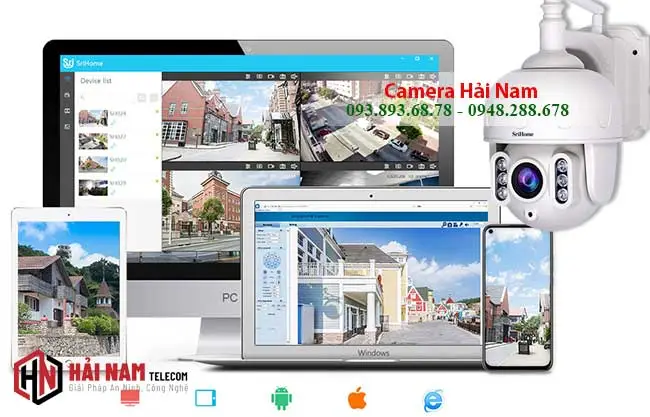Click the red brick street live video pane
Screen dimensions: 650x417
tap(230, 120)
